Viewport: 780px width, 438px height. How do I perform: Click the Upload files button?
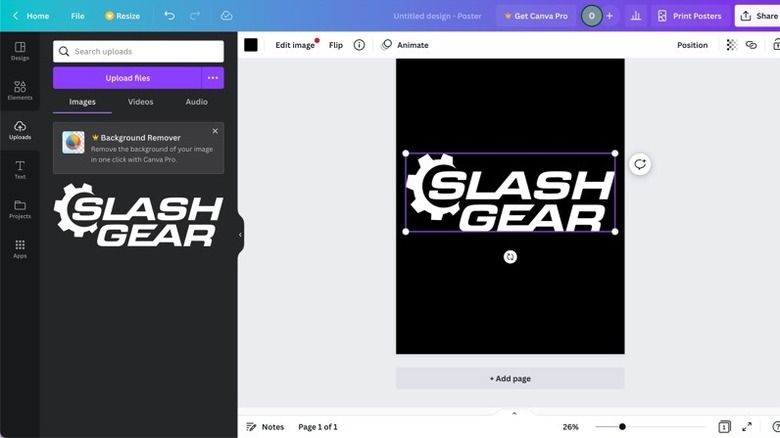coord(127,78)
